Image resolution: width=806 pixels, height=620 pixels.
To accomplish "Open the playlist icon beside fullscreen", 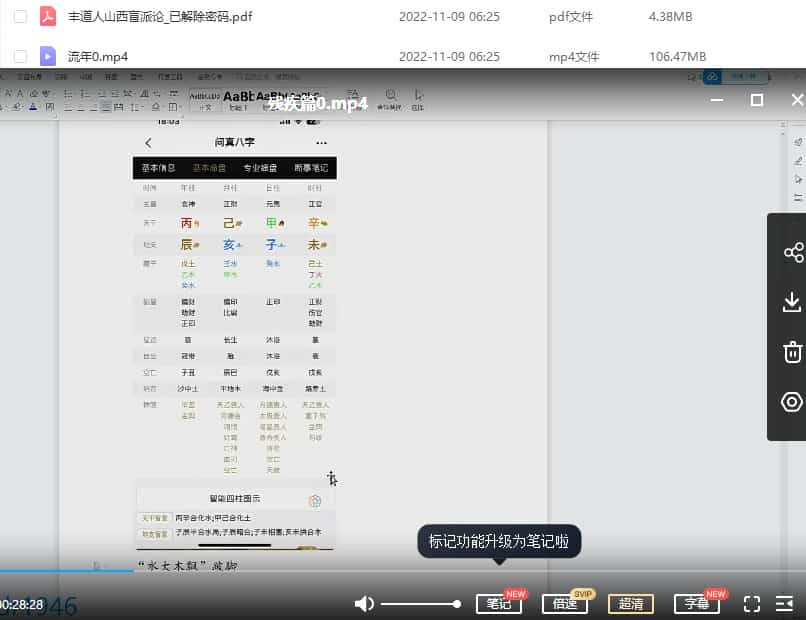I will pos(784,604).
